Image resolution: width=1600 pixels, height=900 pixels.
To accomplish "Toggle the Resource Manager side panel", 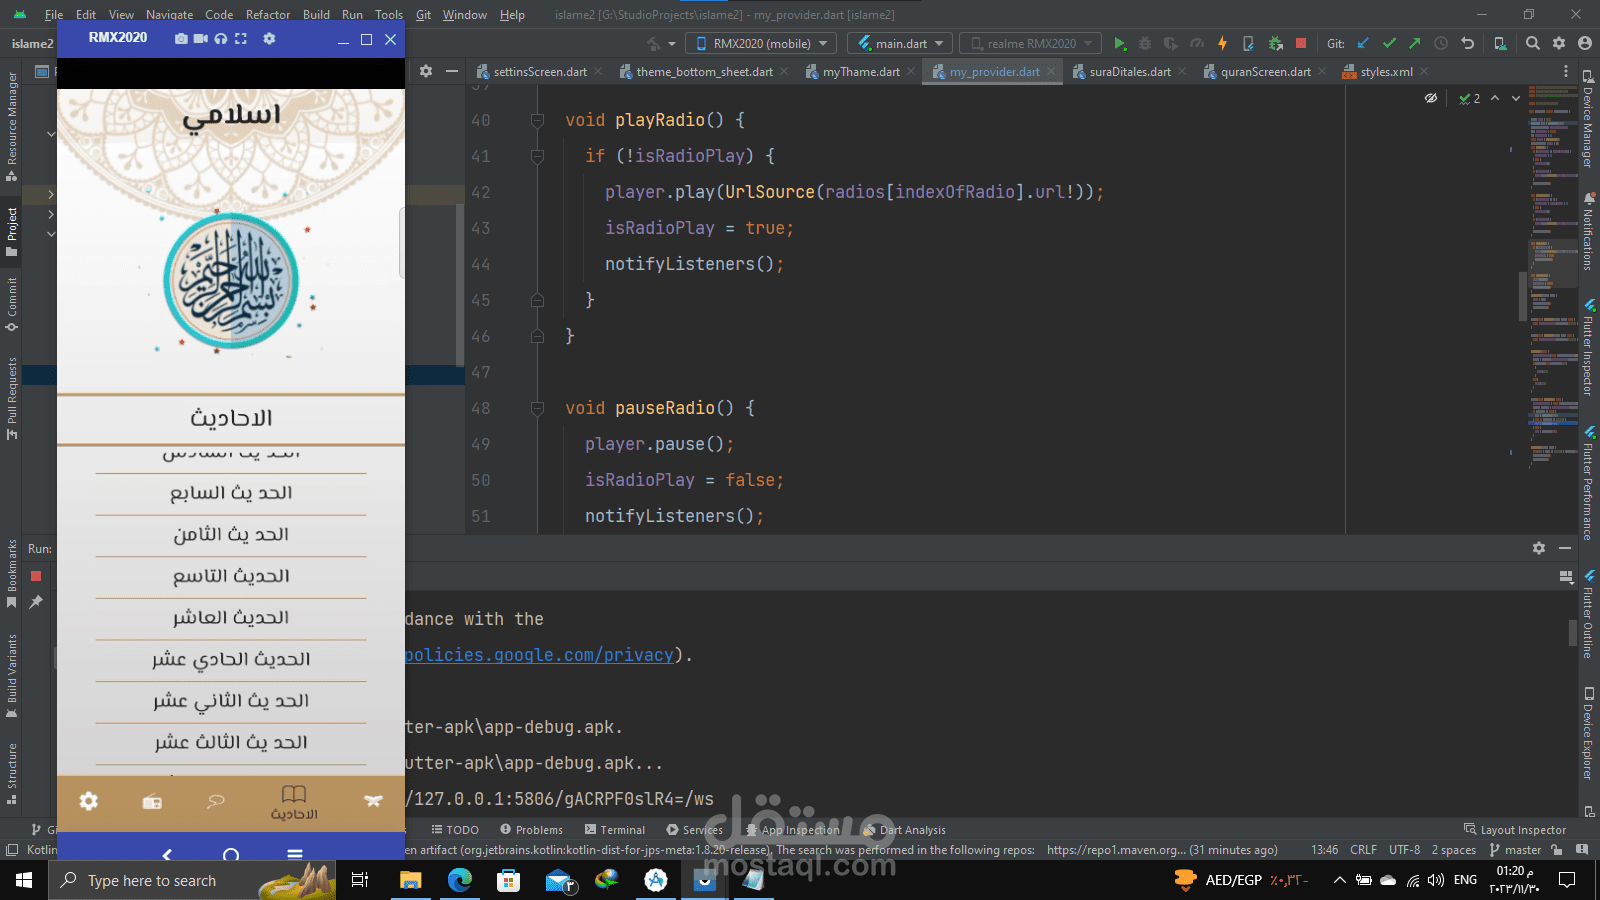I will tap(12, 125).
